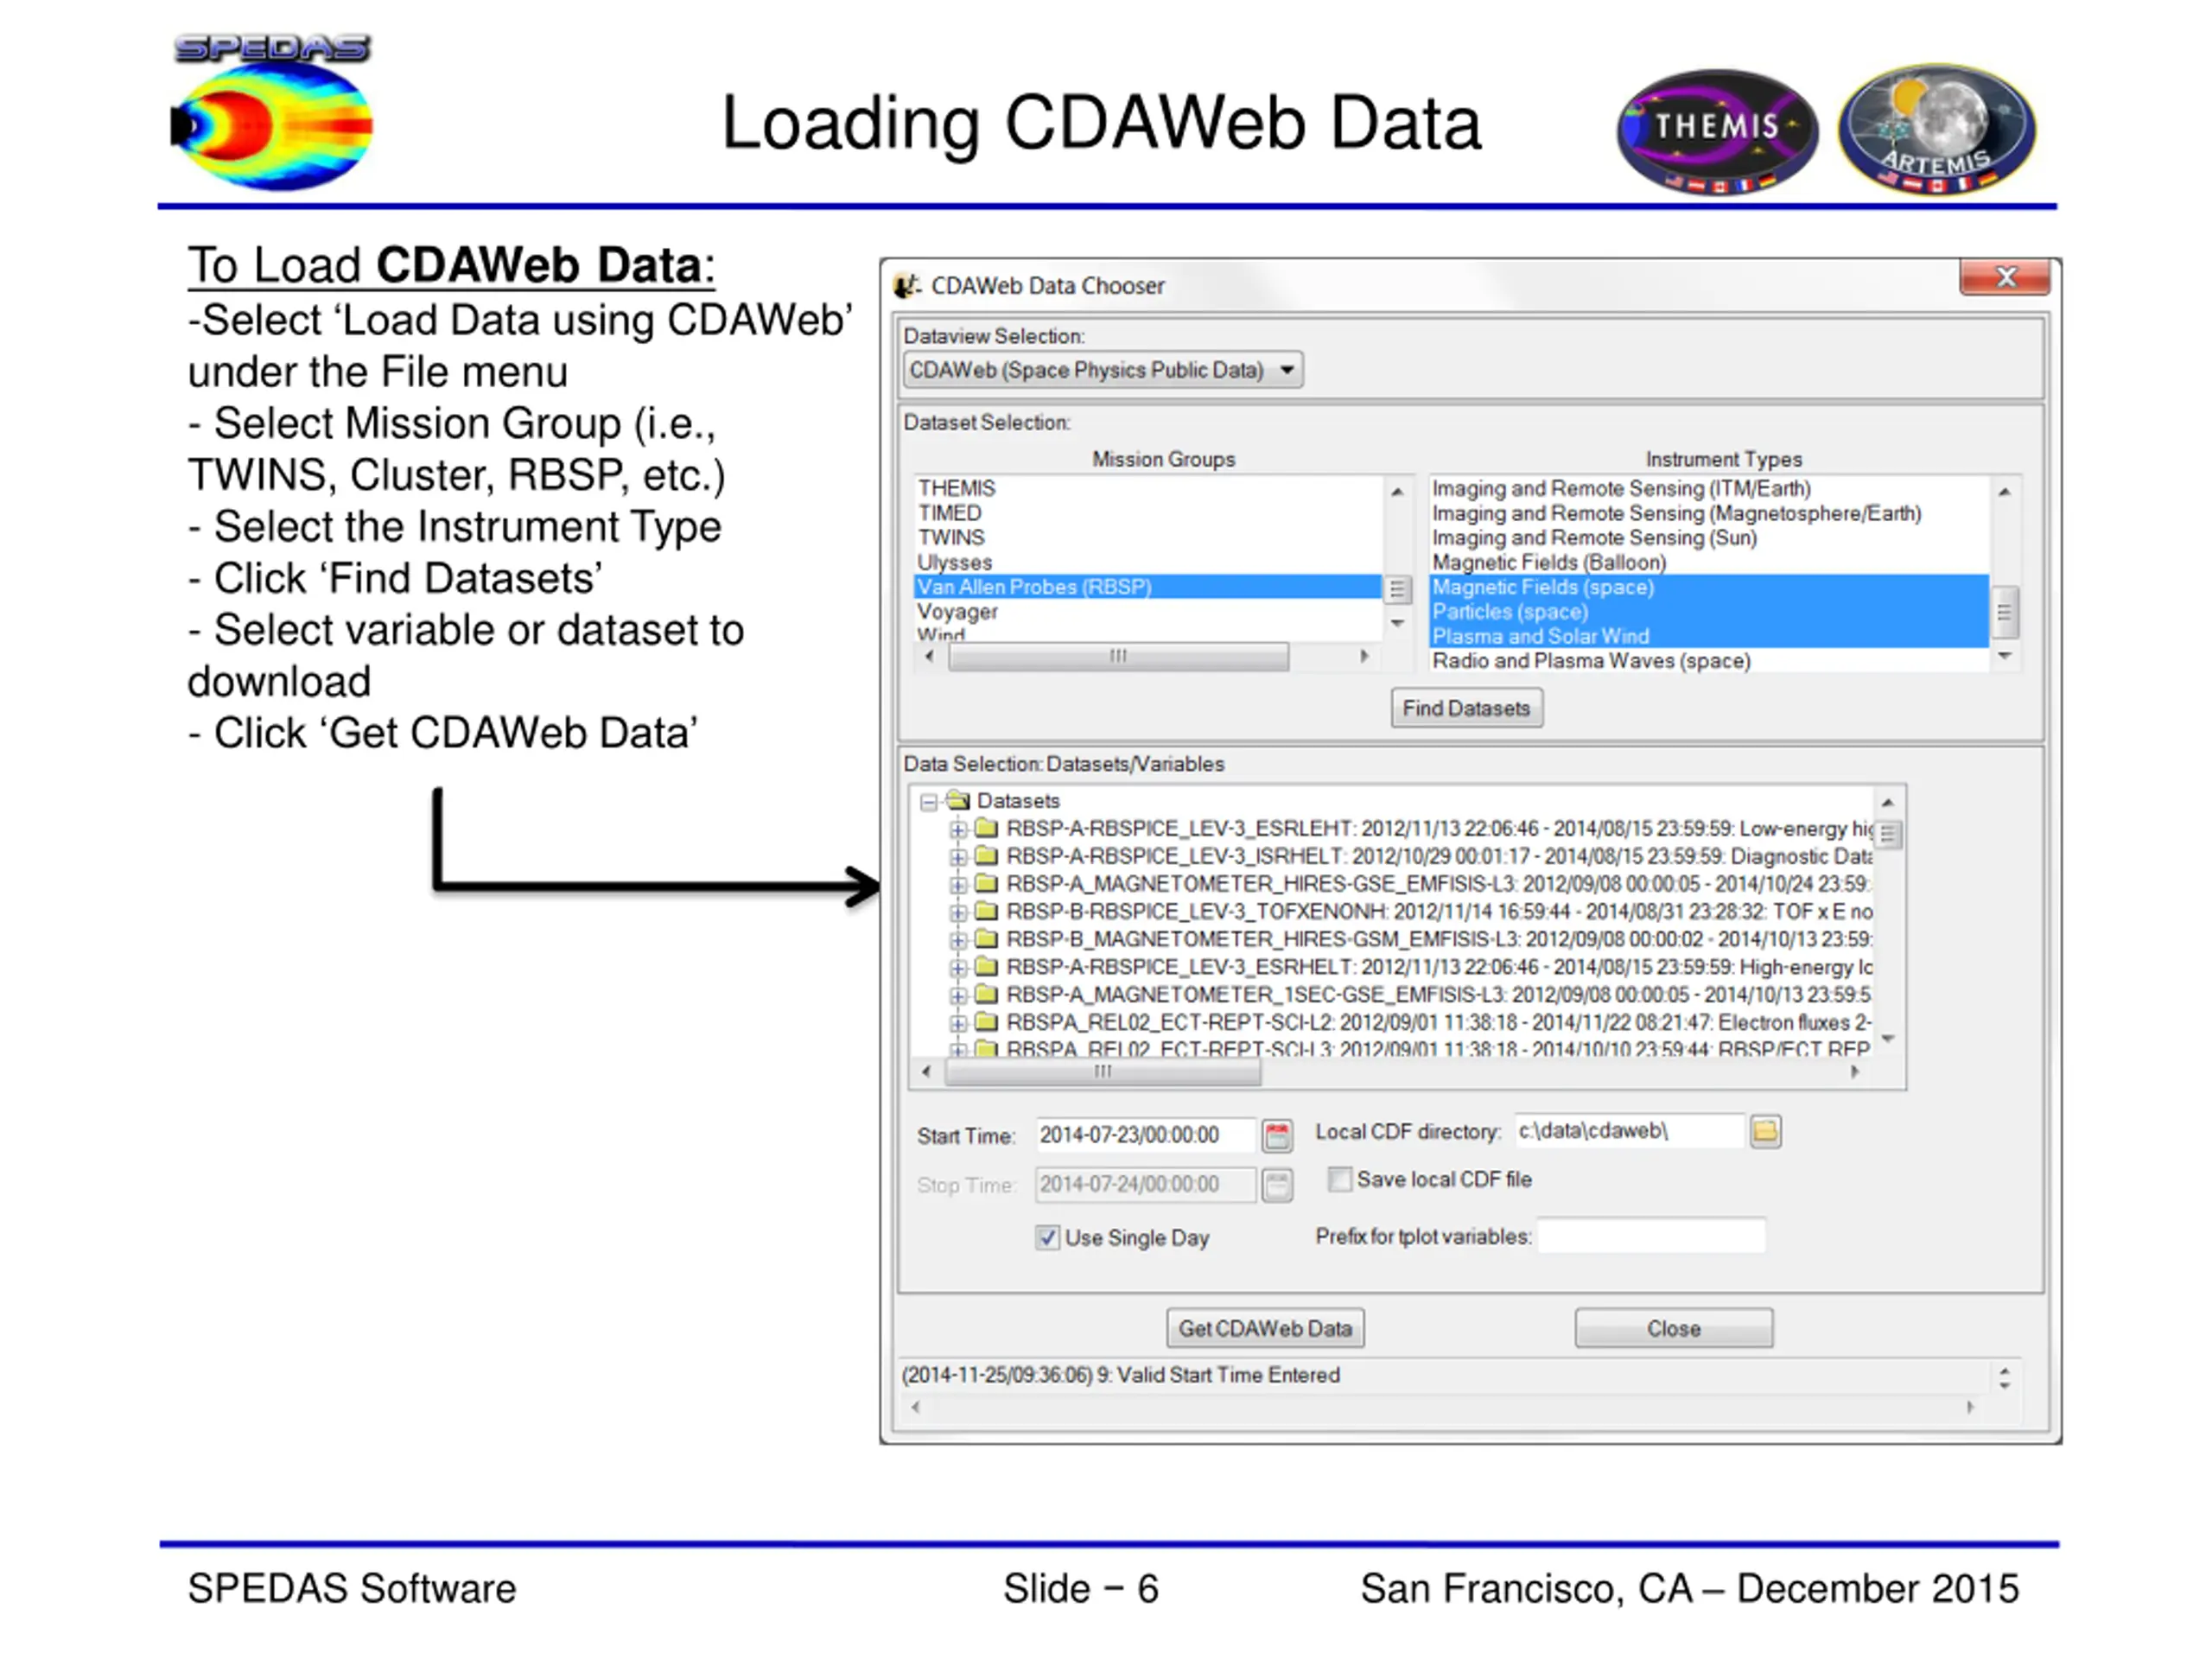
Task: Click datasets tree scroll down arrow
Action: [x=1887, y=1039]
